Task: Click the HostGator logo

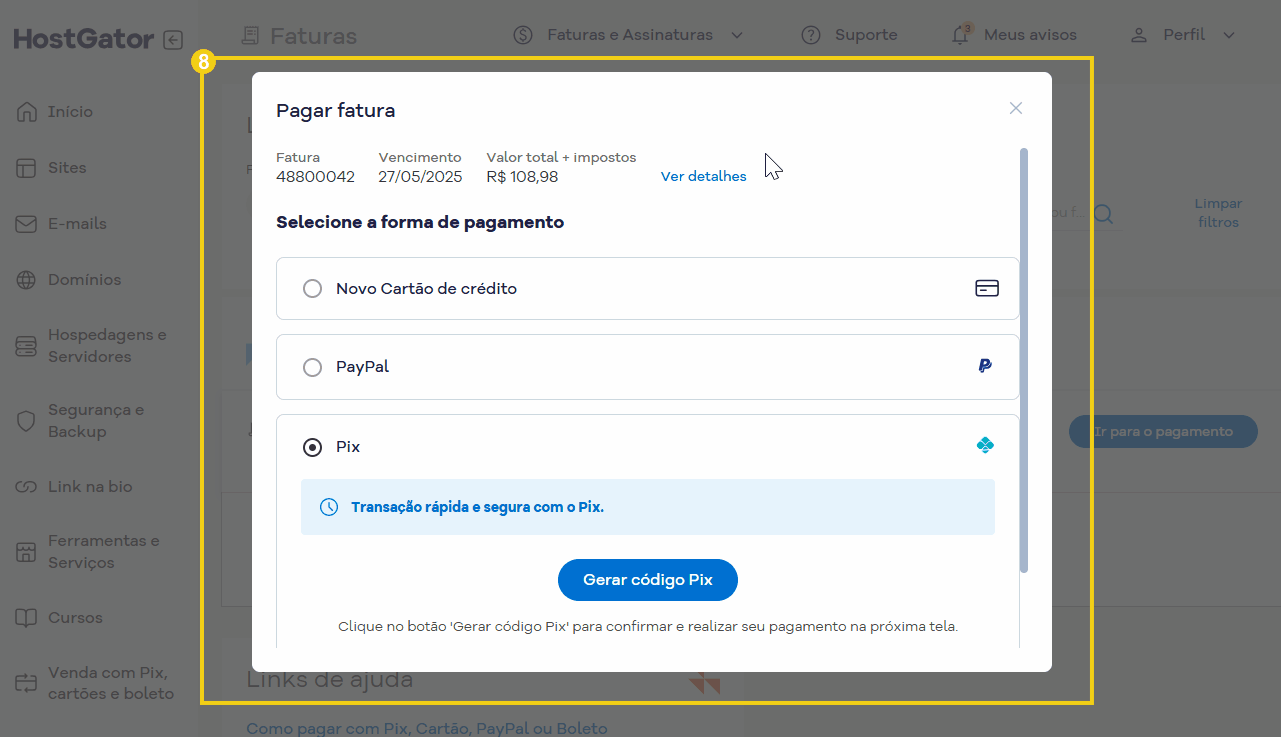Action: 84,39
